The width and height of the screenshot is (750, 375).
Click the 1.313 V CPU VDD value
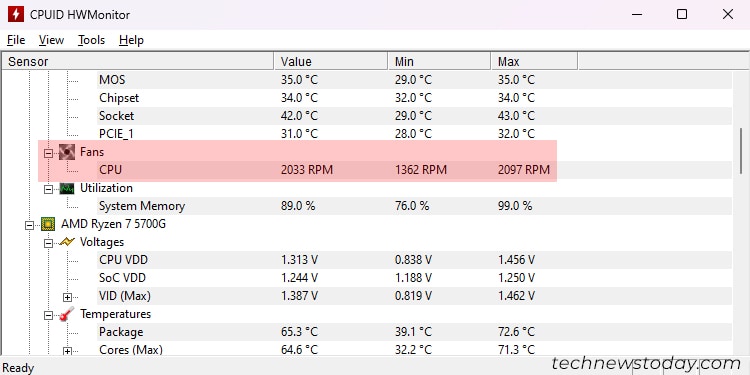tap(299, 260)
